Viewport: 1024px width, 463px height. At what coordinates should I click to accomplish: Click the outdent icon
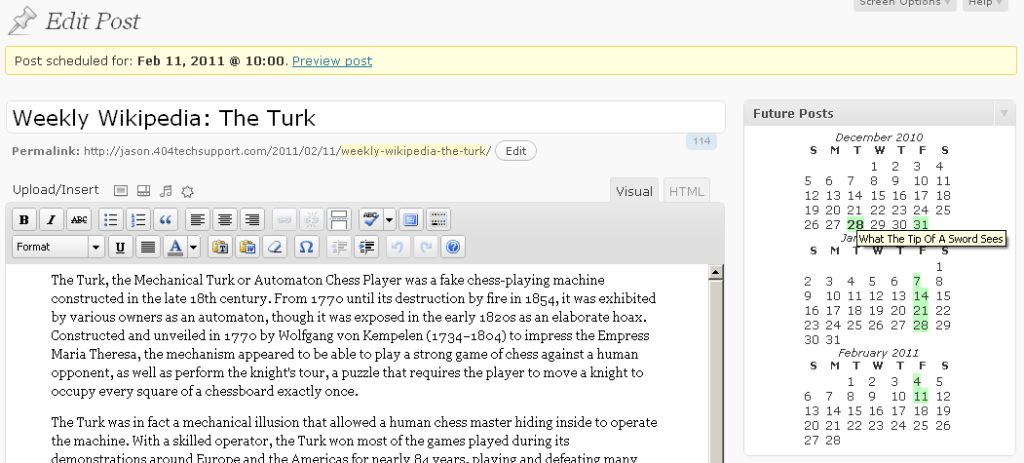[x=339, y=247]
